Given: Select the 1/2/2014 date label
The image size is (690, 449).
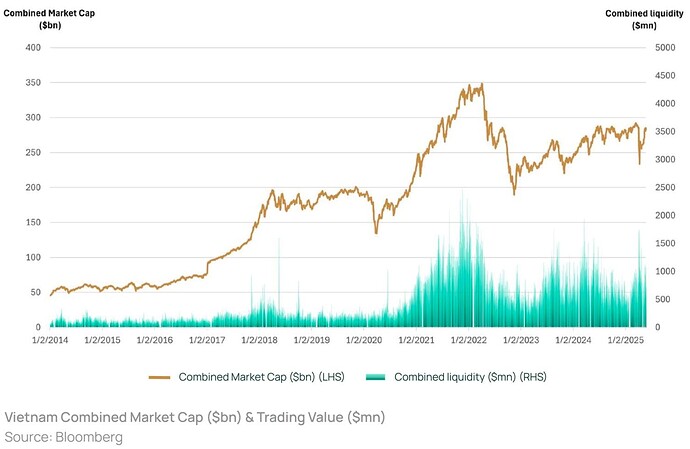Looking at the screenshot, I should [x=50, y=340].
